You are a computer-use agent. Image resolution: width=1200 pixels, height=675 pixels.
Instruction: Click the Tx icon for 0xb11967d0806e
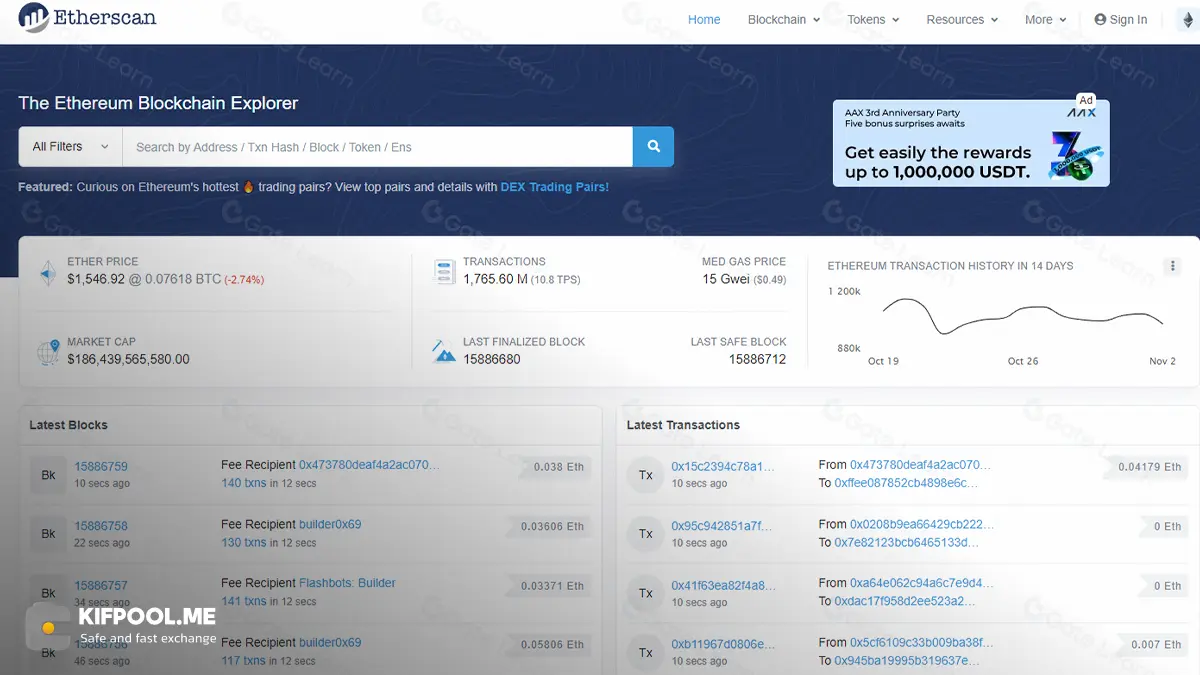(646, 652)
